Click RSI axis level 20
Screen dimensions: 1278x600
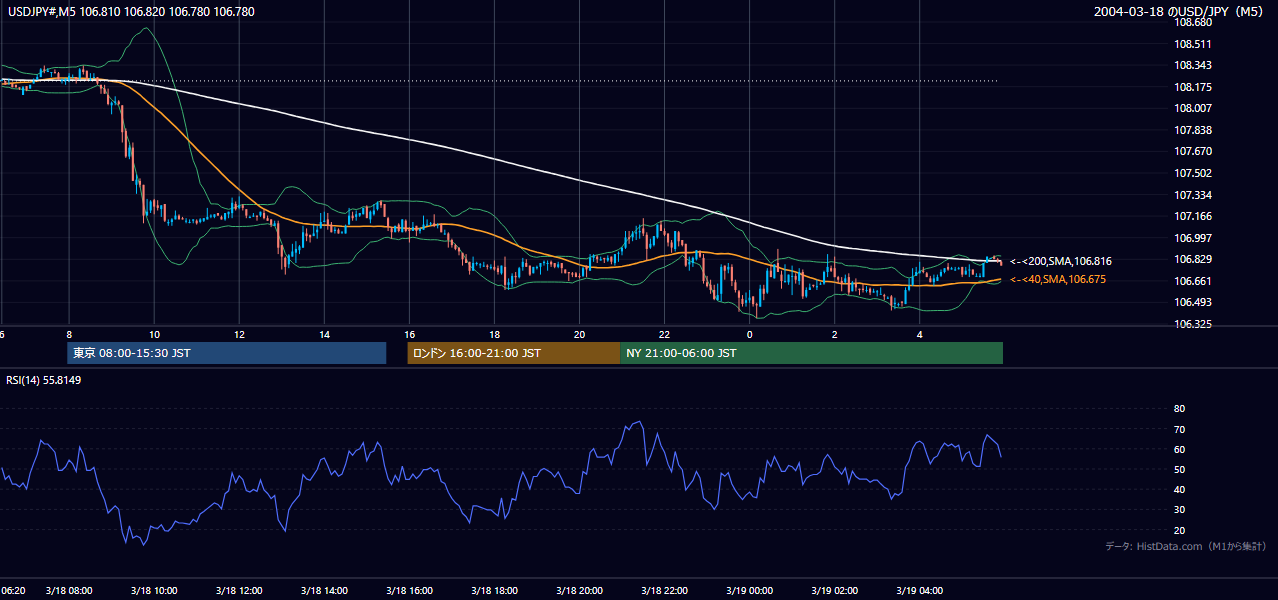(x=1179, y=530)
